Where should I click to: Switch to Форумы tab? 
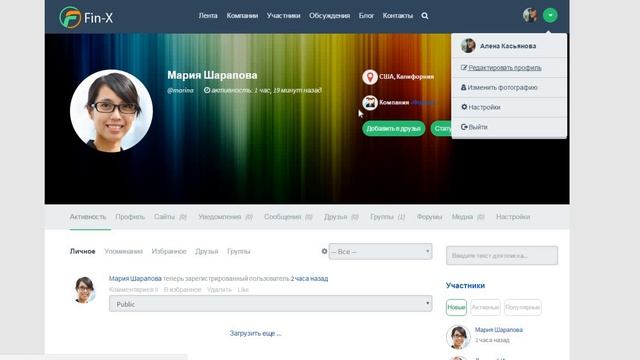[429, 217]
